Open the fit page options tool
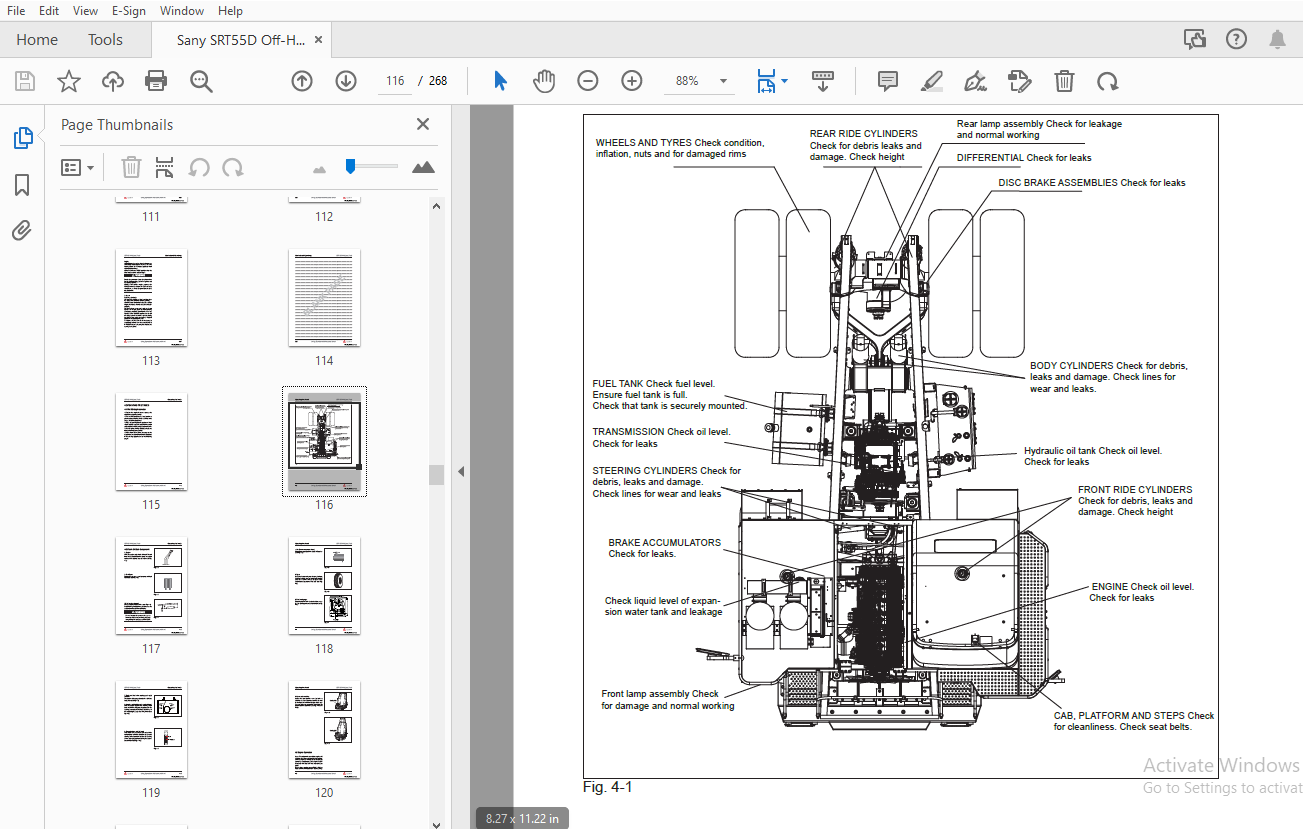Viewport: 1303px width, 829px height. point(772,81)
